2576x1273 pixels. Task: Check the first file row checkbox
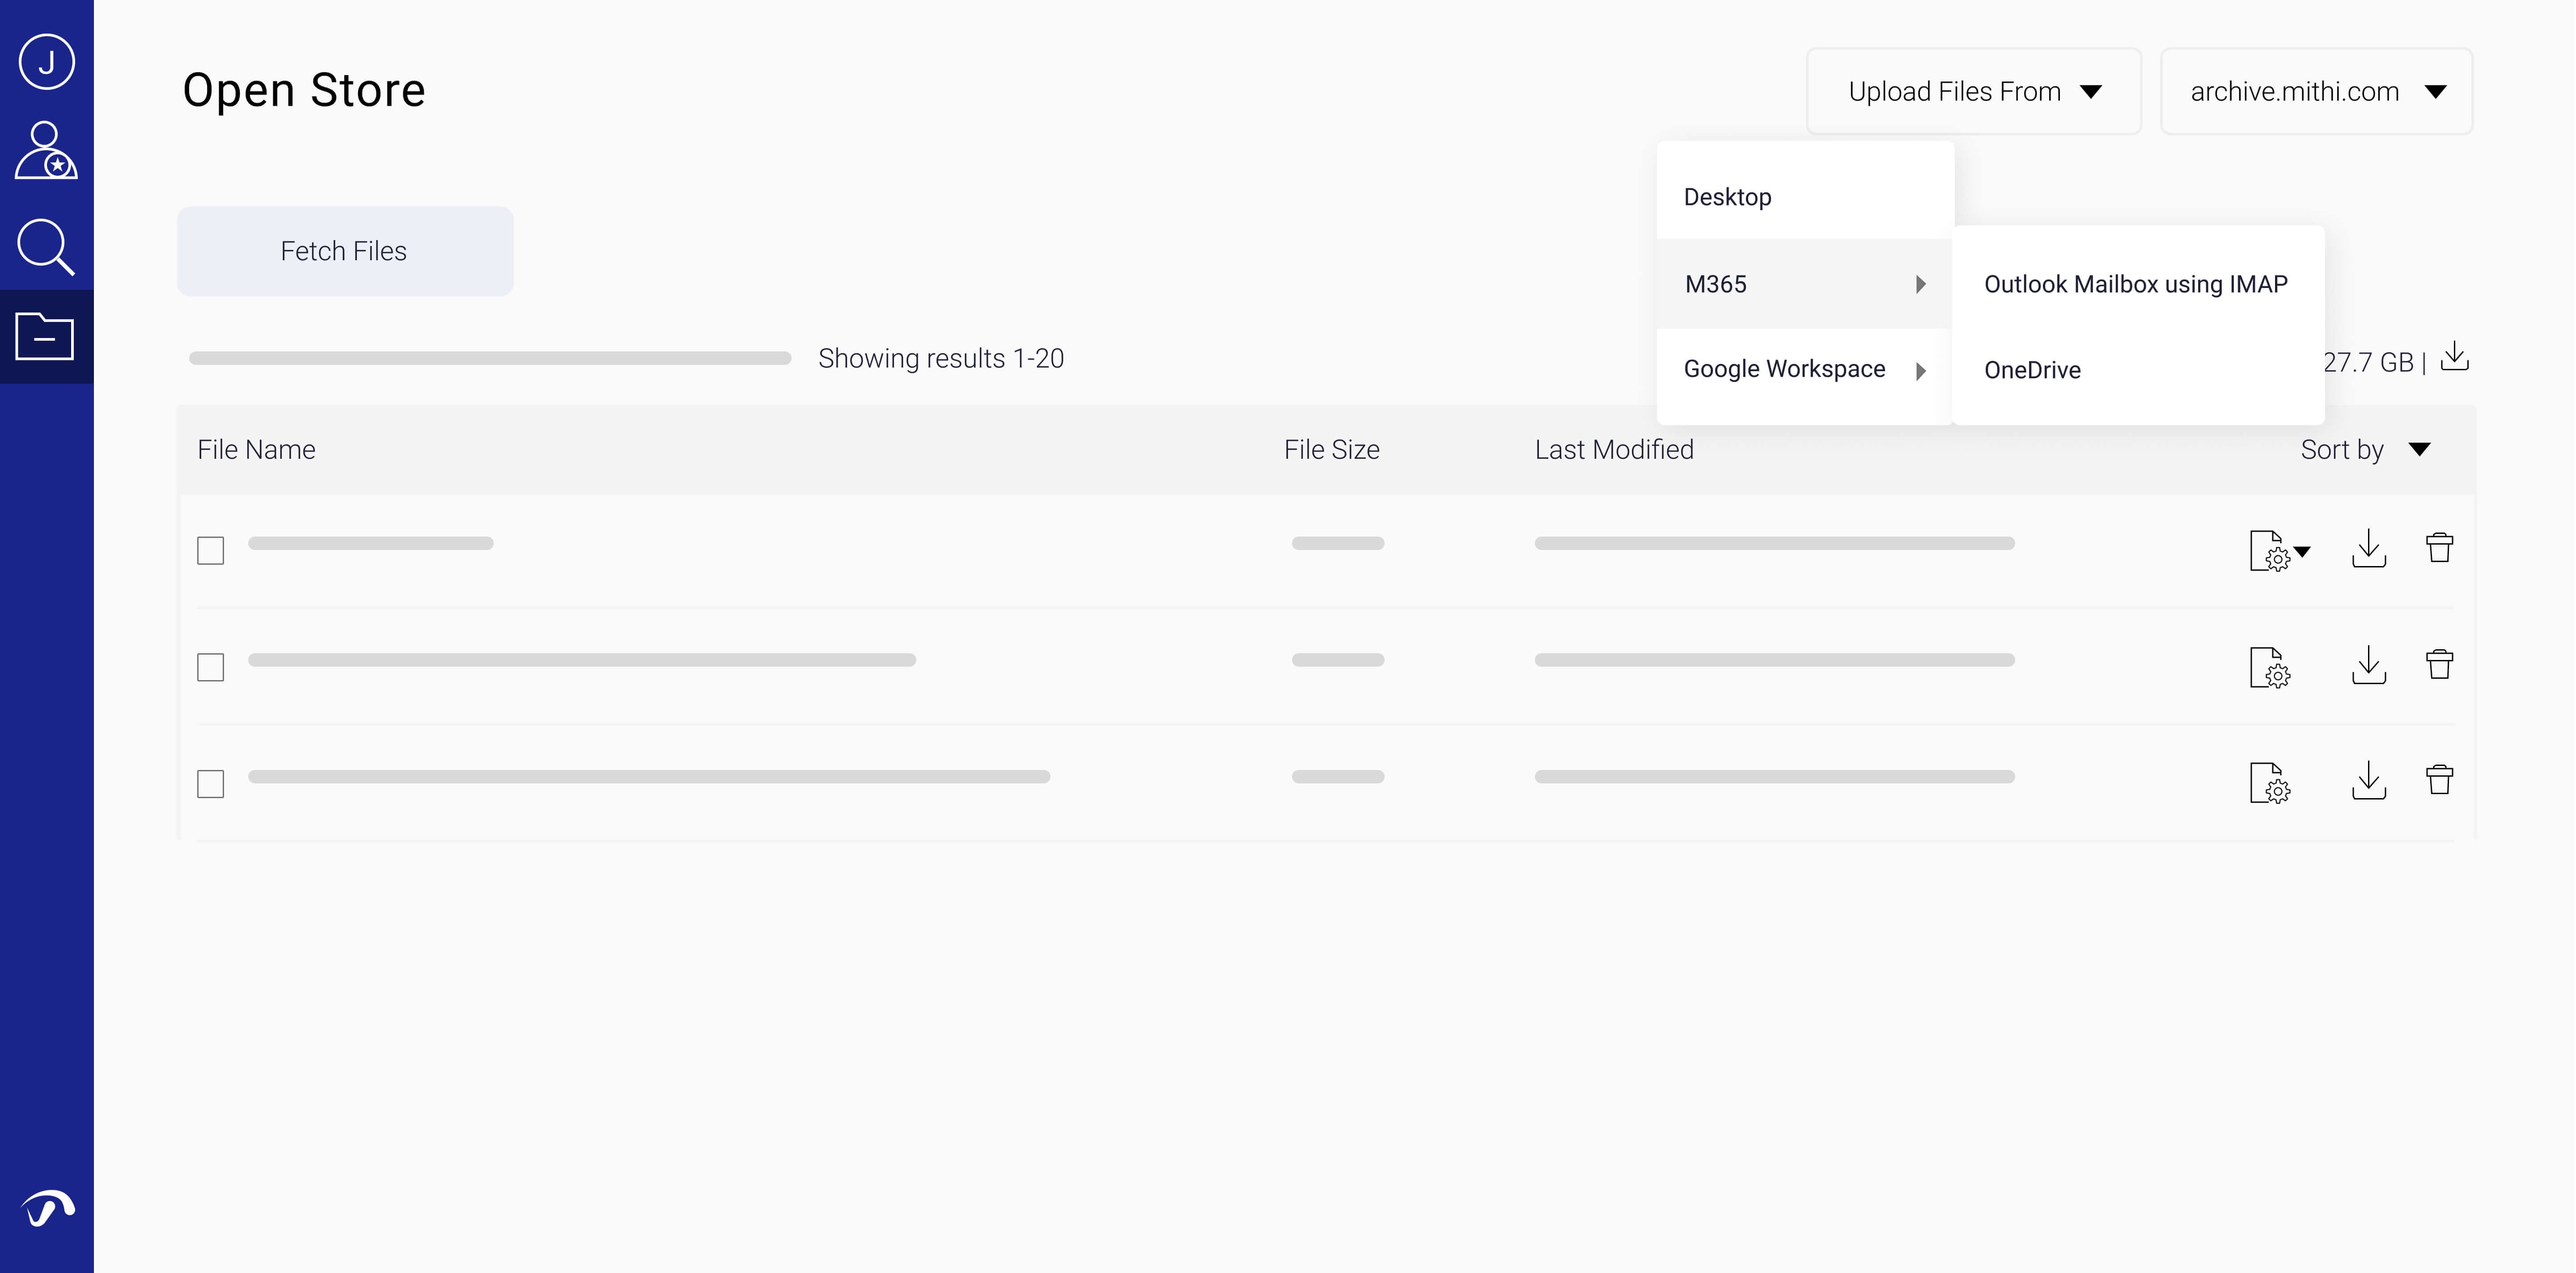tap(210, 550)
